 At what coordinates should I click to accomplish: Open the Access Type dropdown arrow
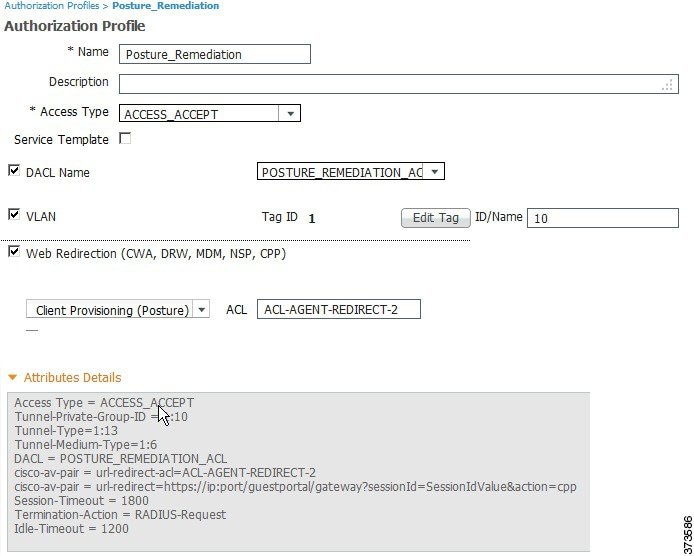[x=290, y=113]
